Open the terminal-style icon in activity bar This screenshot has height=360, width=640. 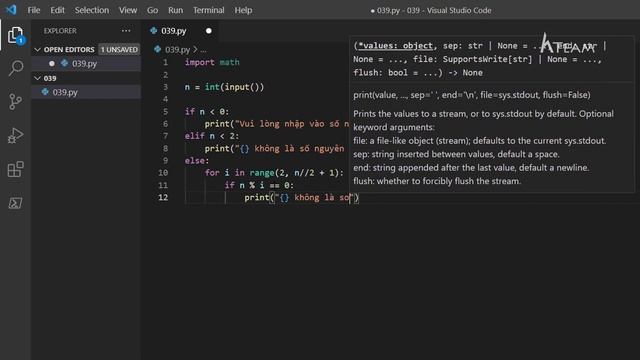pos(16,203)
